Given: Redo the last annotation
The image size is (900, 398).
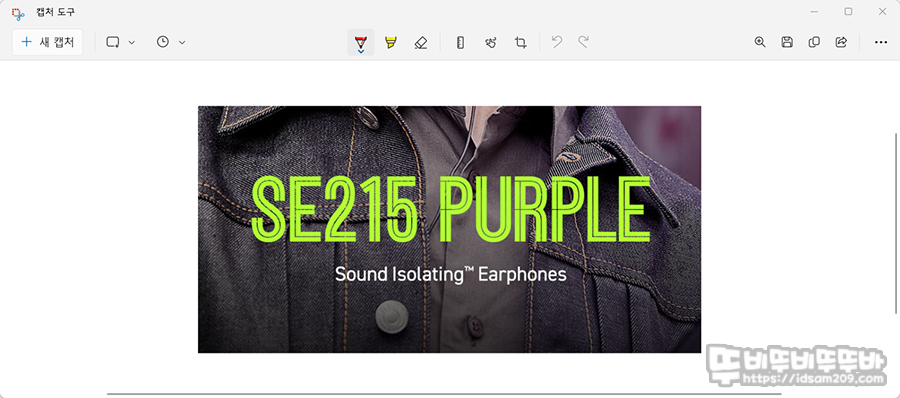Looking at the screenshot, I should click(x=583, y=42).
